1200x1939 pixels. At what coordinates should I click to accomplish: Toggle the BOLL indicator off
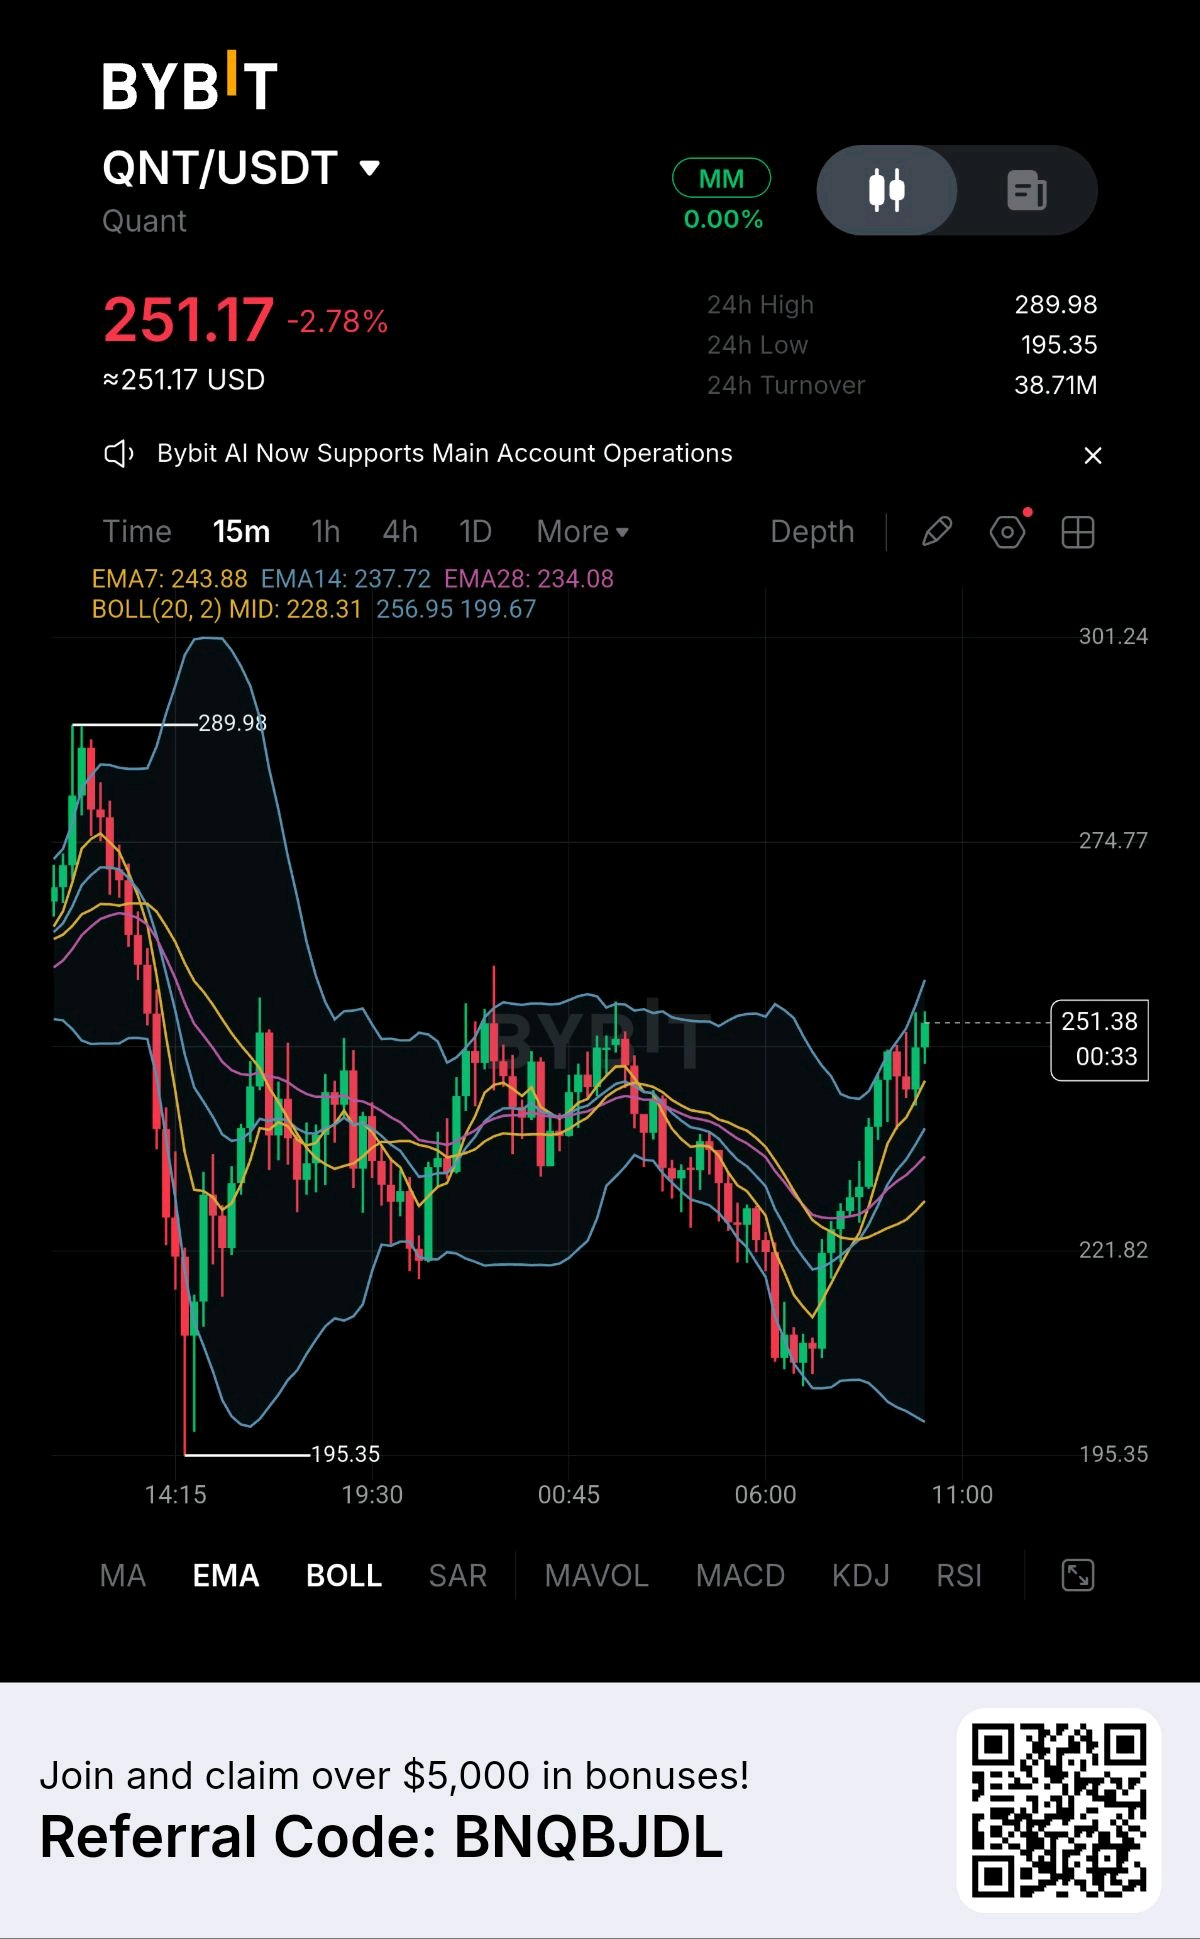344,1576
